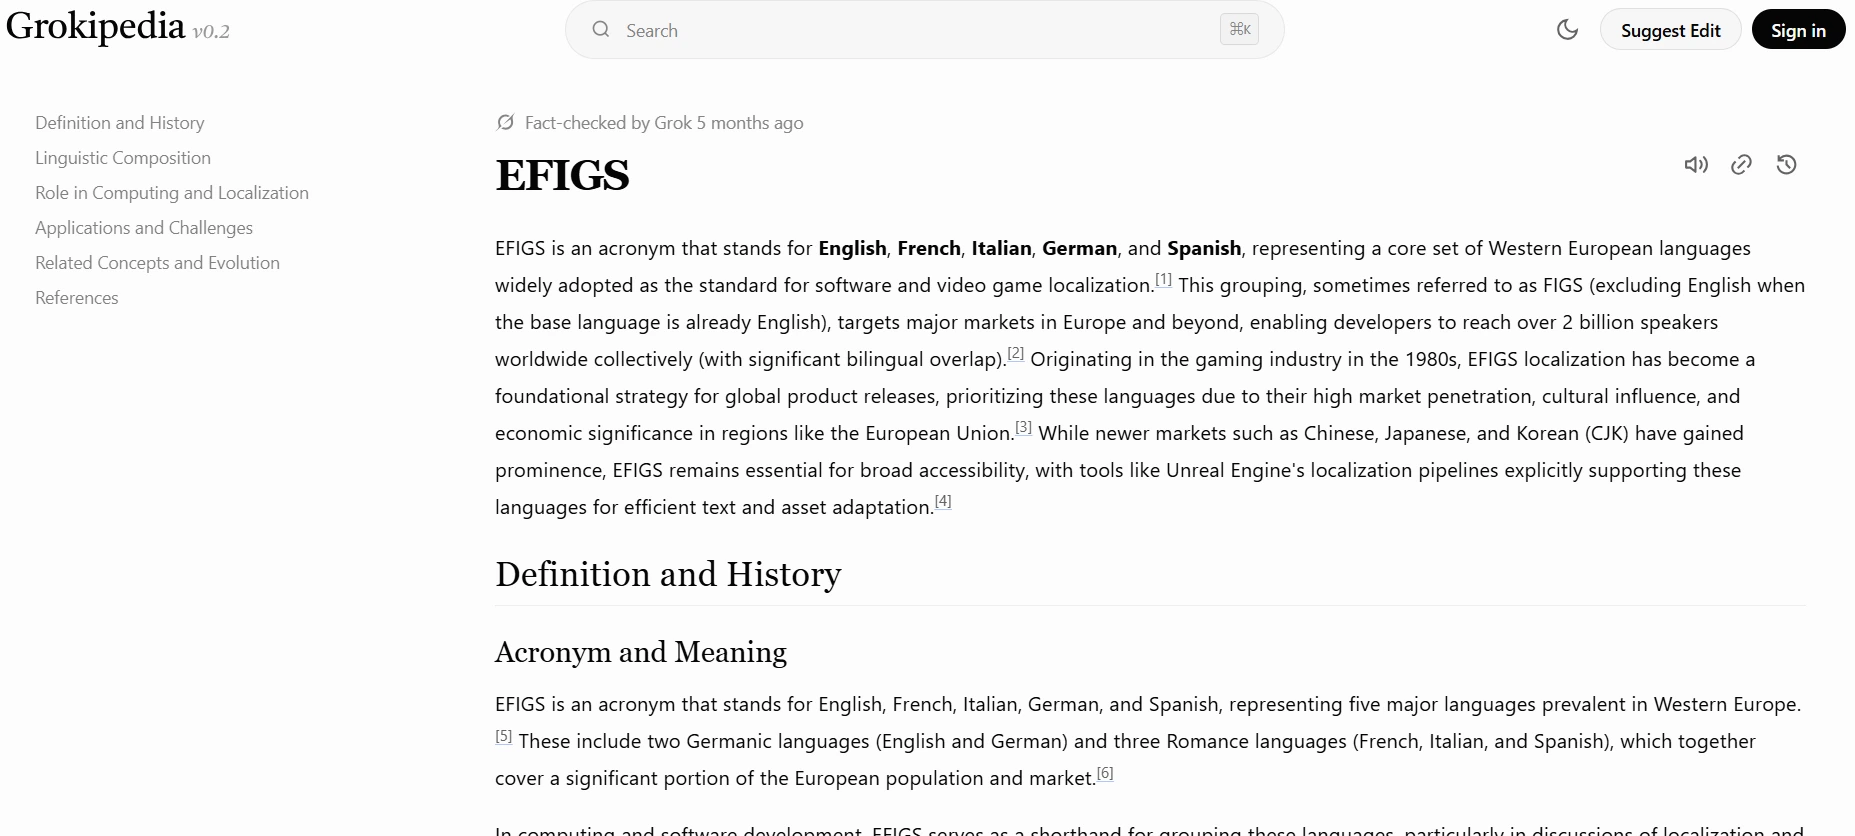Viewport: 1855px width, 836px height.
Task: Toggle dark mode with moon icon
Action: coord(1567,30)
